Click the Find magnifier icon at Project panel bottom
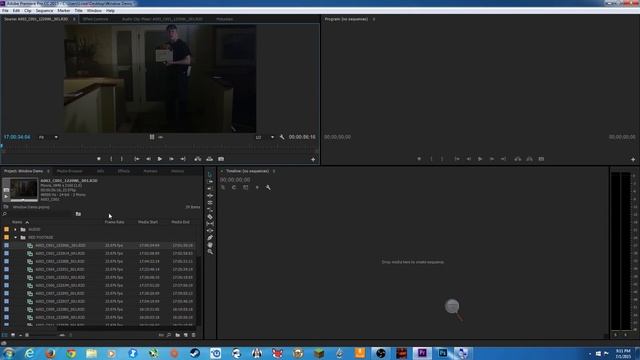 pos(169,335)
